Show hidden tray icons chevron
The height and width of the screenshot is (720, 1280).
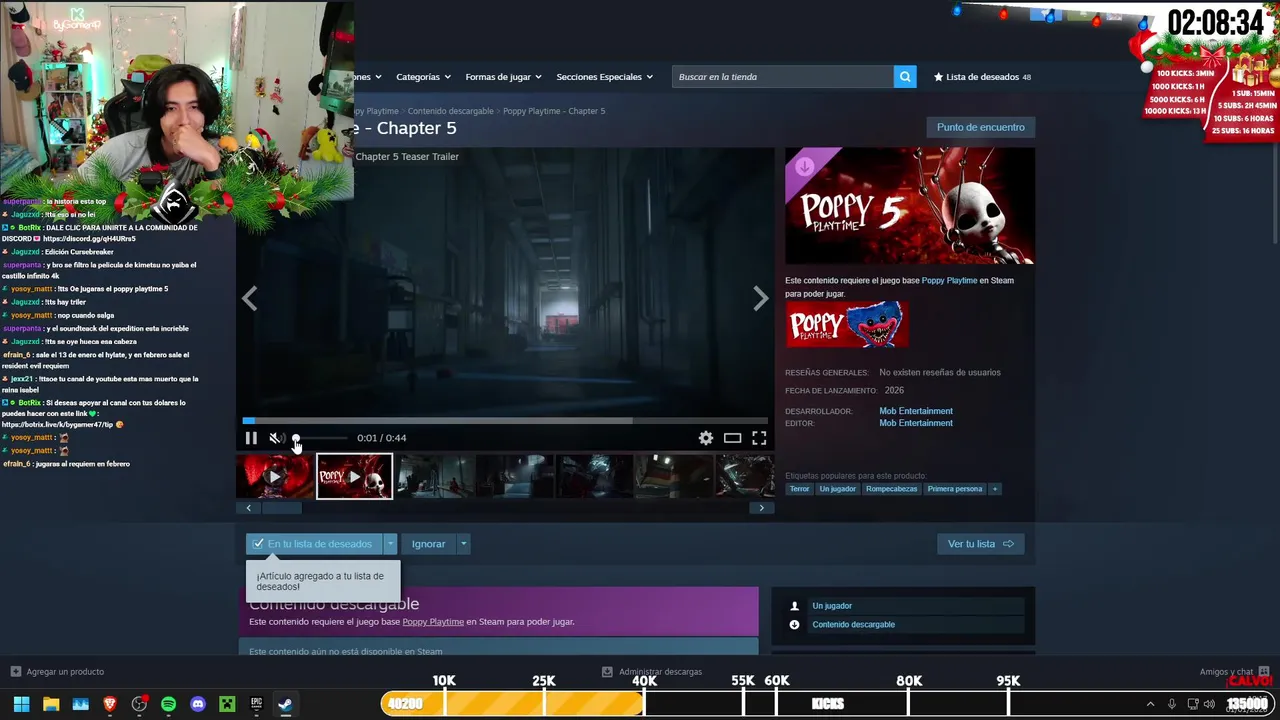(1150, 704)
